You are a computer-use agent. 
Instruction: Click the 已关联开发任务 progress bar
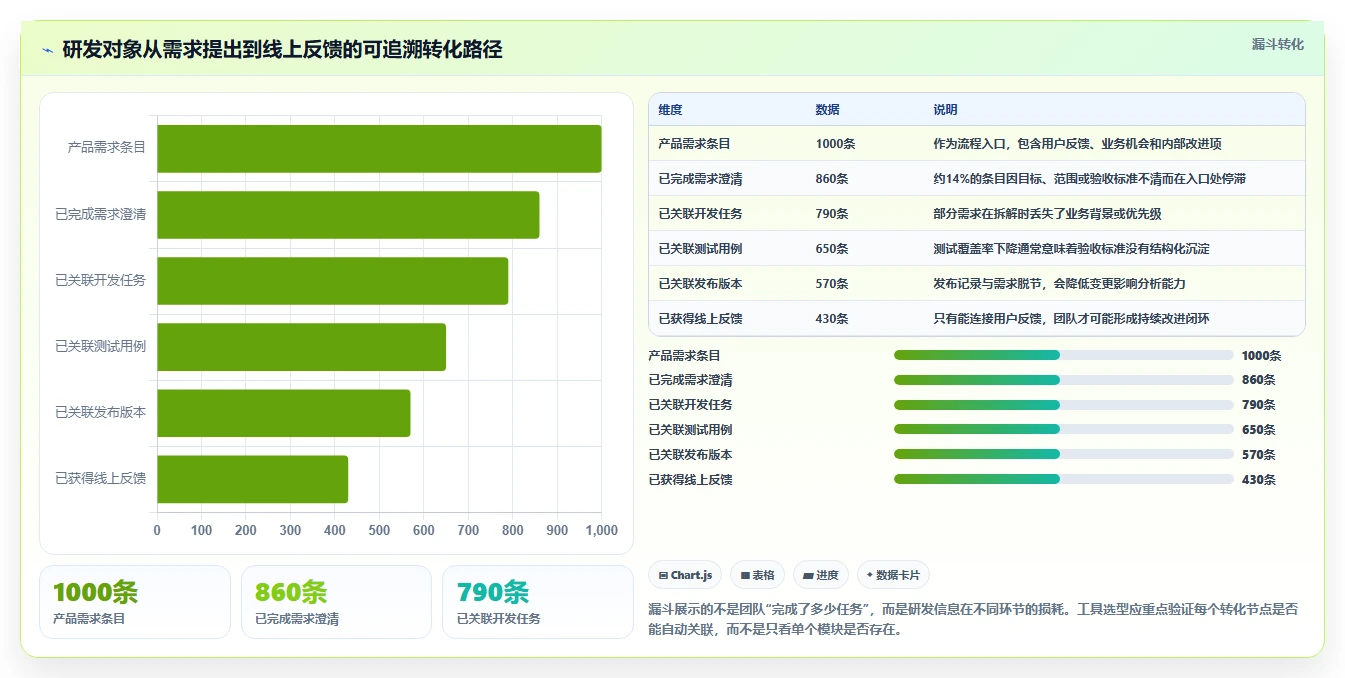tap(1064, 405)
